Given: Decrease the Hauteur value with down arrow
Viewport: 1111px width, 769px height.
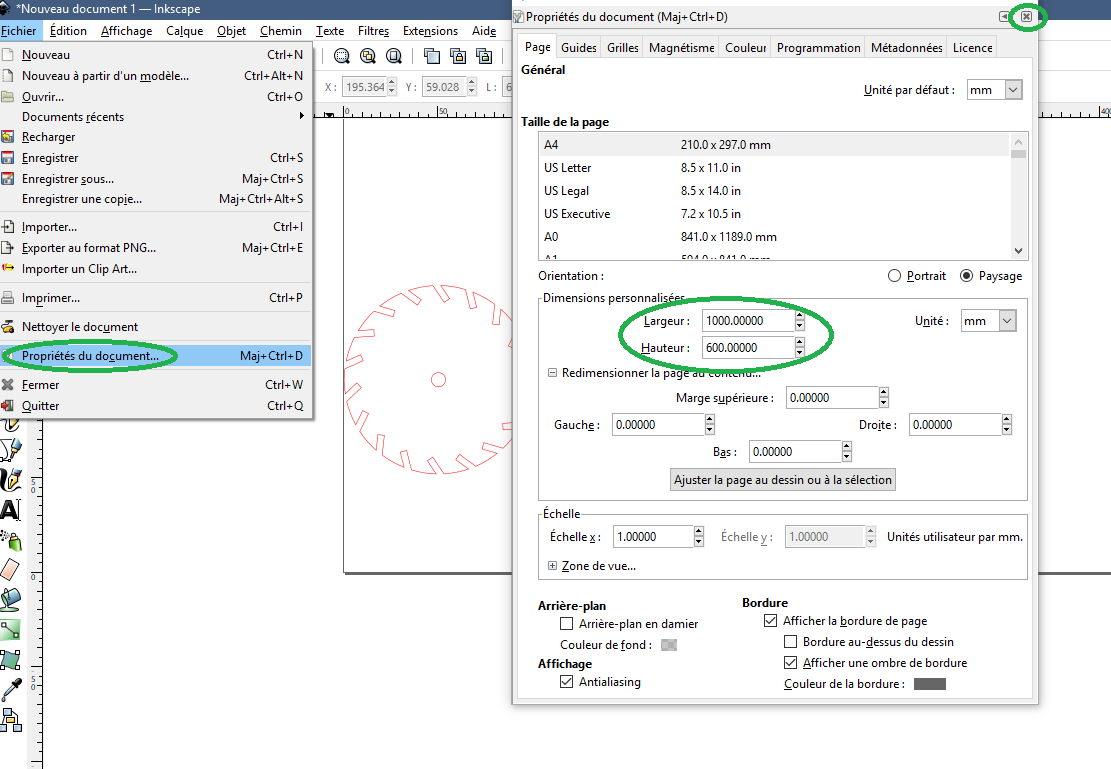Looking at the screenshot, I should (800, 353).
